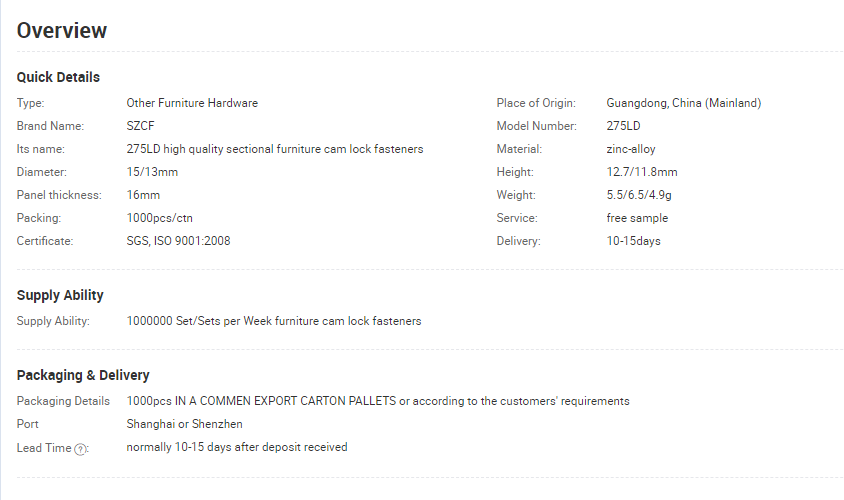
Task: Click the Overview heading
Action: [62, 30]
